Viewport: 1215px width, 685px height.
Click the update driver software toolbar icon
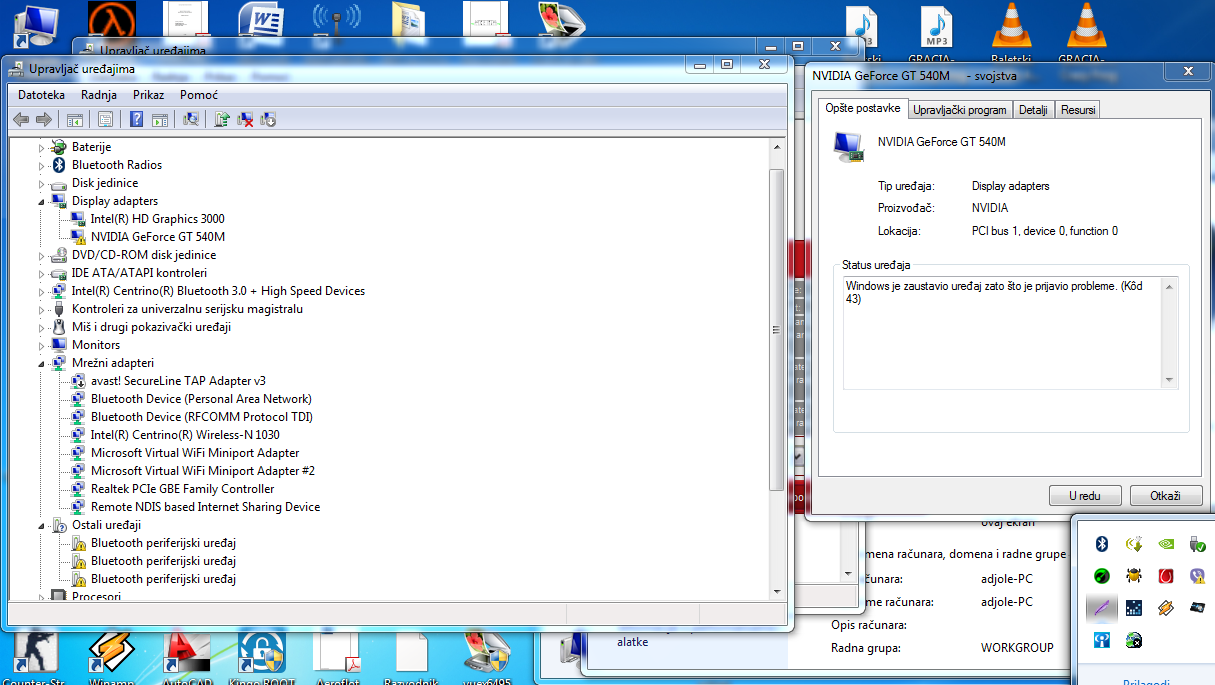[x=222, y=120]
